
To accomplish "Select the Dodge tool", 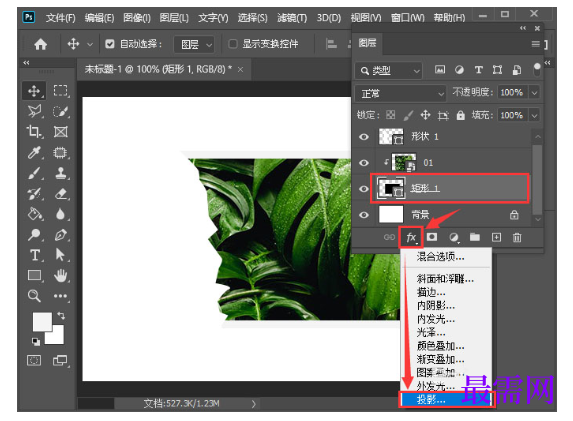I will tap(34, 234).
